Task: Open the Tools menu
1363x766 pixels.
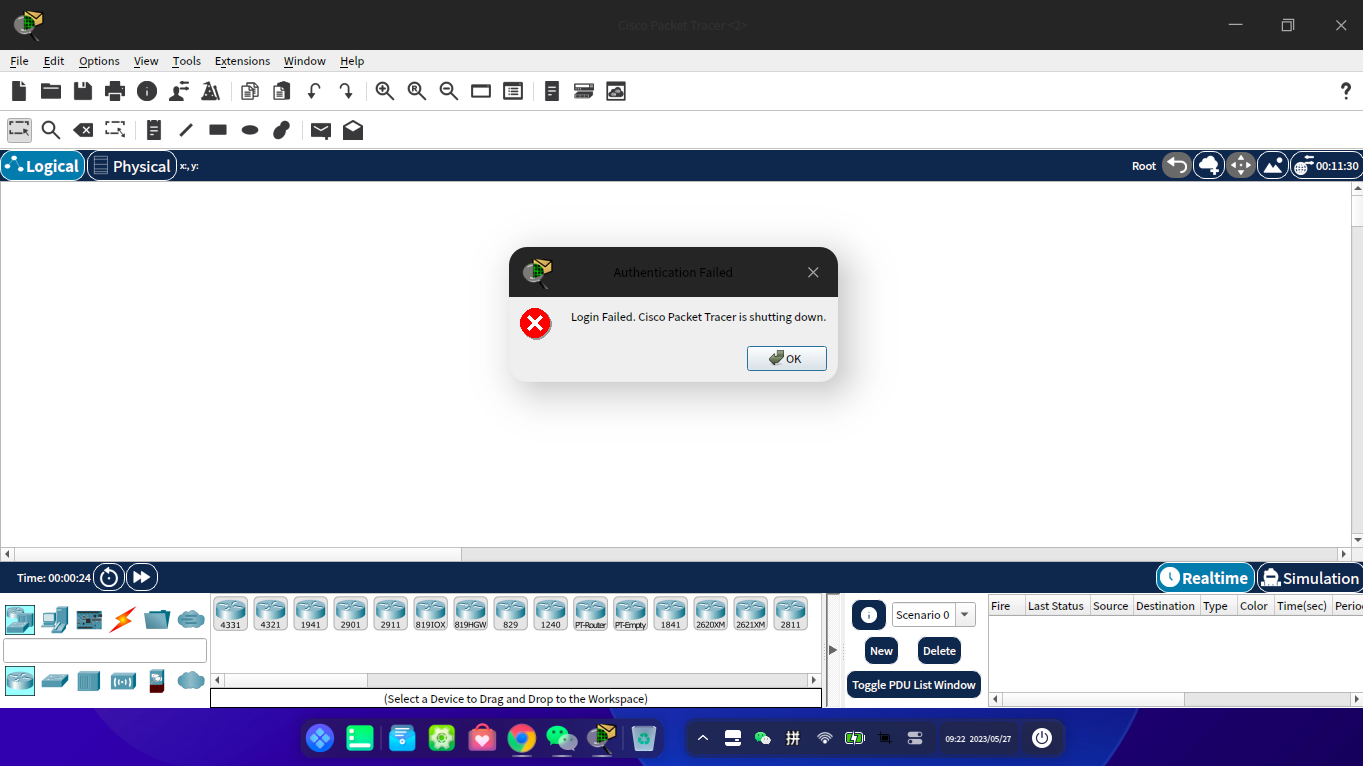Action: [187, 61]
